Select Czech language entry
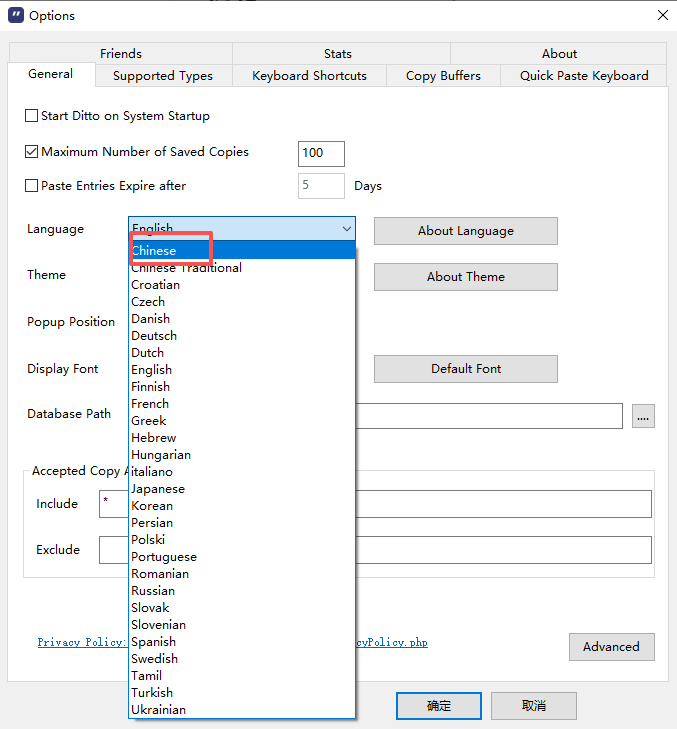677x729 pixels. pos(242,302)
